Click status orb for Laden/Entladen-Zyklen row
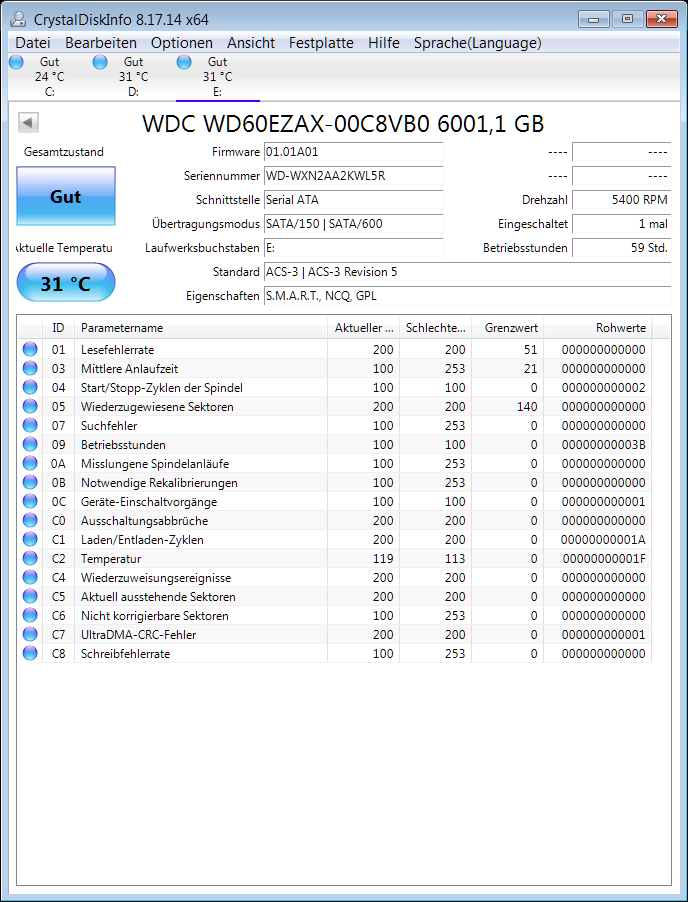 pyautogui.click(x=30, y=539)
